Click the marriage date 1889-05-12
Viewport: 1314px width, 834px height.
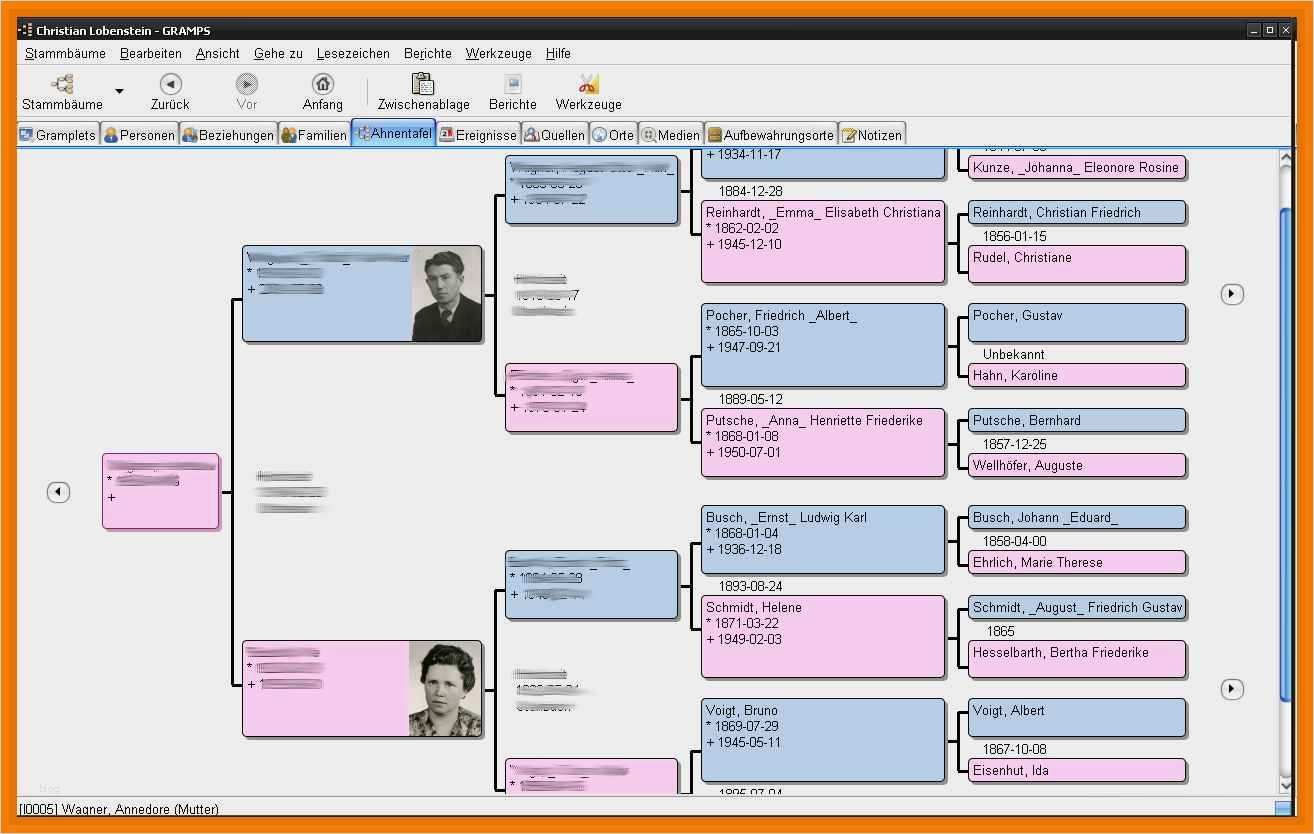[x=750, y=400]
